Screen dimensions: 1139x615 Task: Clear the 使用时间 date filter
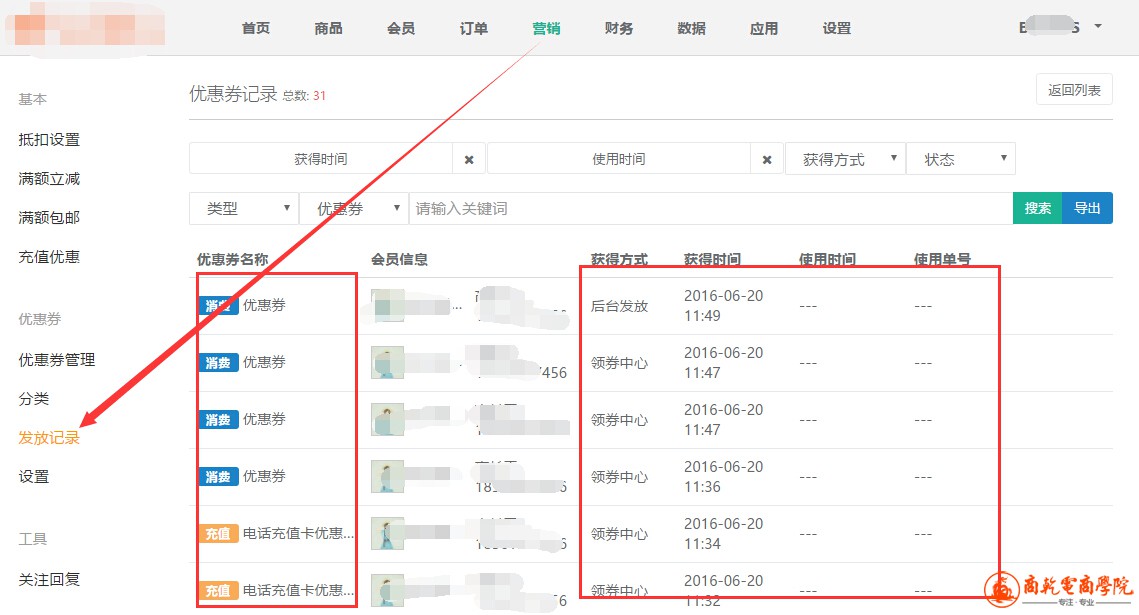coord(766,159)
